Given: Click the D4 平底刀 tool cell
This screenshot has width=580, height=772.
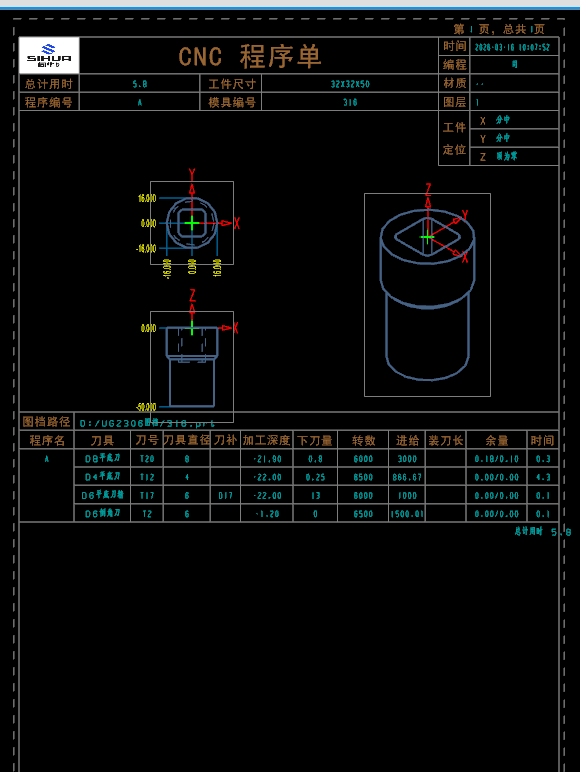Looking at the screenshot, I should coord(102,477).
